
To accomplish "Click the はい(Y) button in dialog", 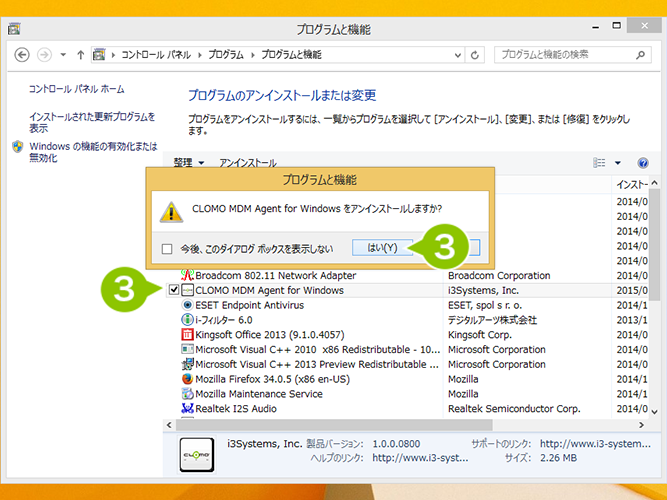I will pyautogui.click(x=382, y=248).
